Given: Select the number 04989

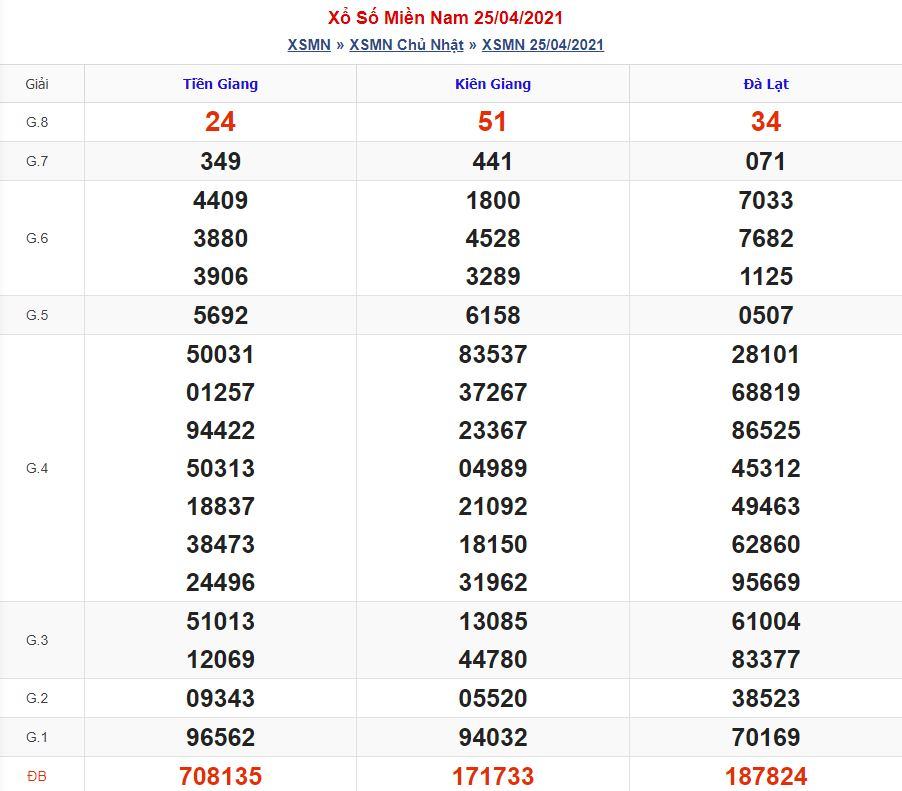Looking at the screenshot, I should (493, 468).
